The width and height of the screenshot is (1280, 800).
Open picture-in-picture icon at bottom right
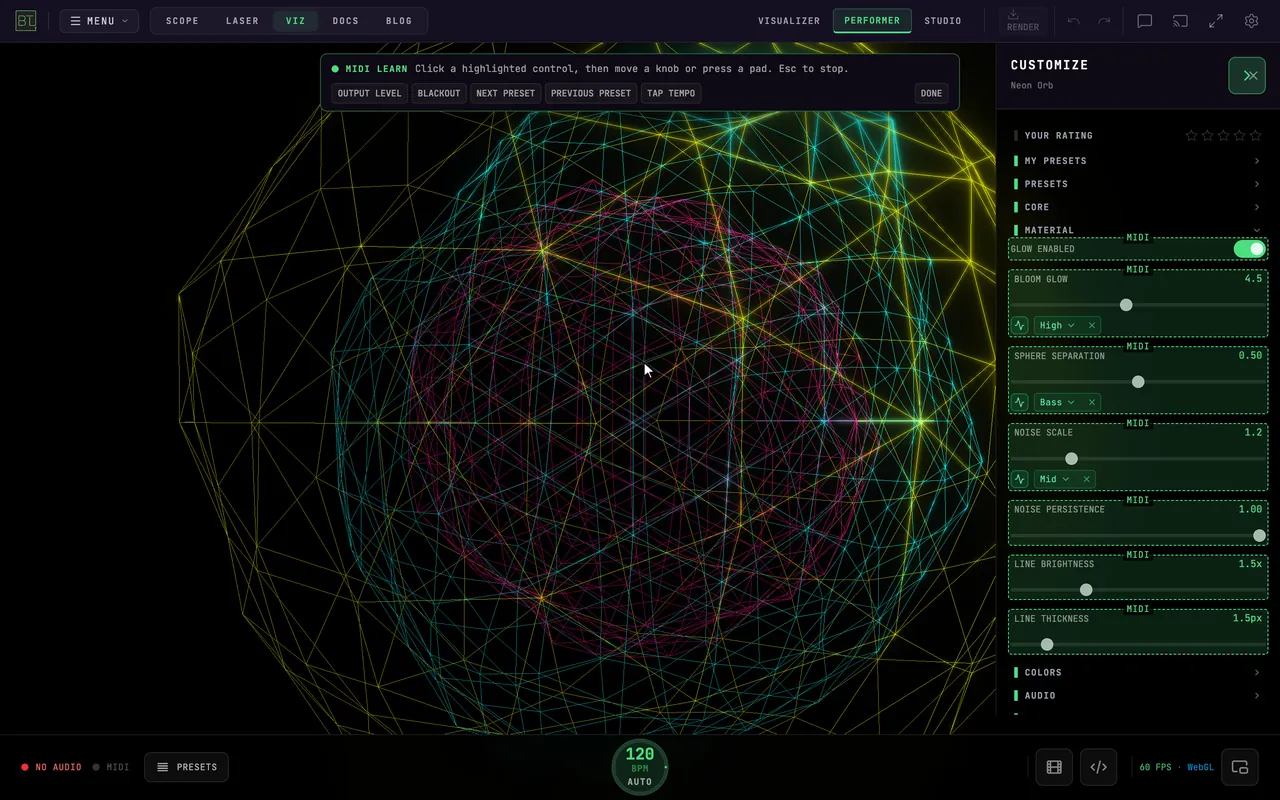point(1240,767)
